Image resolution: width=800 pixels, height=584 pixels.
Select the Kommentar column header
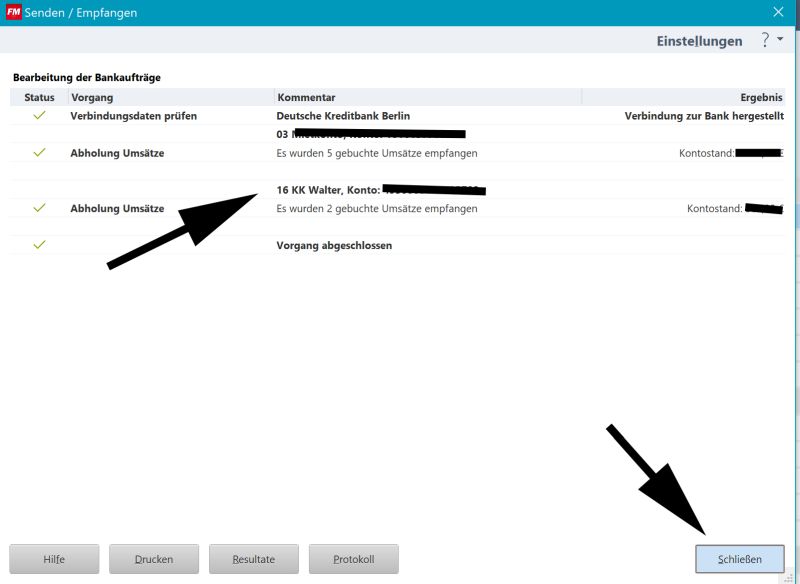point(428,97)
